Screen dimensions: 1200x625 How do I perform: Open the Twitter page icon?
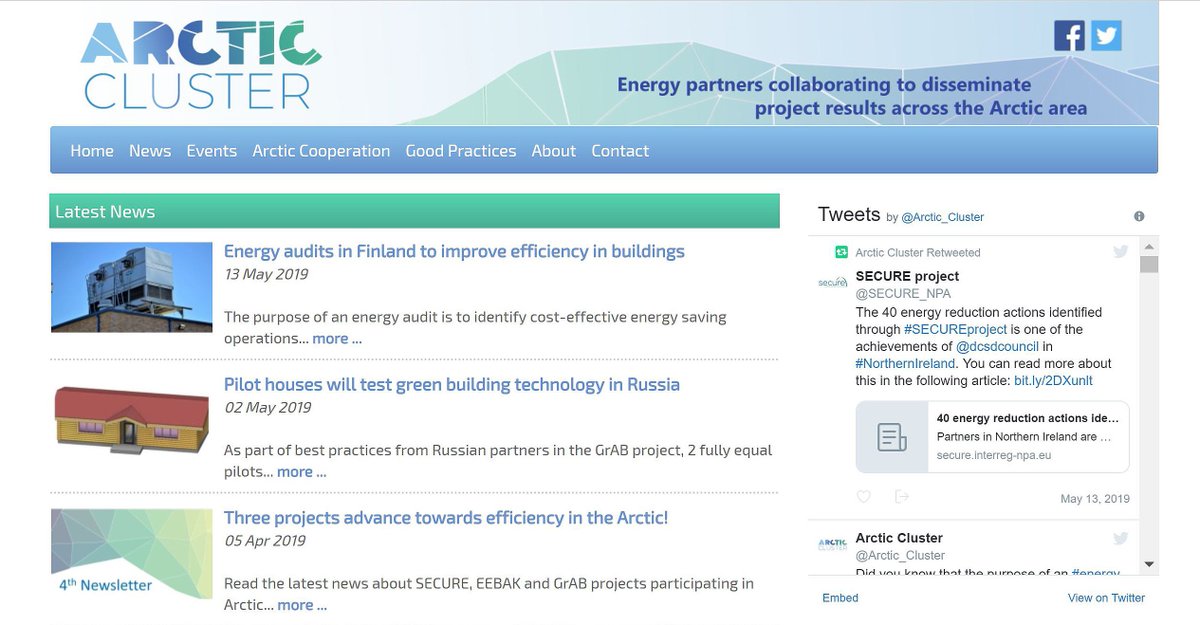pyautogui.click(x=1106, y=35)
